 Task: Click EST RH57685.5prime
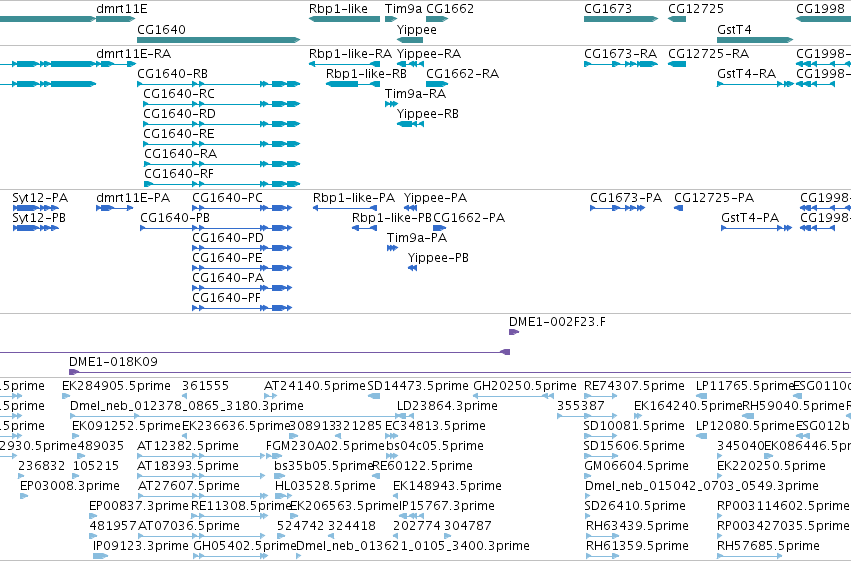pyautogui.click(x=768, y=546)
